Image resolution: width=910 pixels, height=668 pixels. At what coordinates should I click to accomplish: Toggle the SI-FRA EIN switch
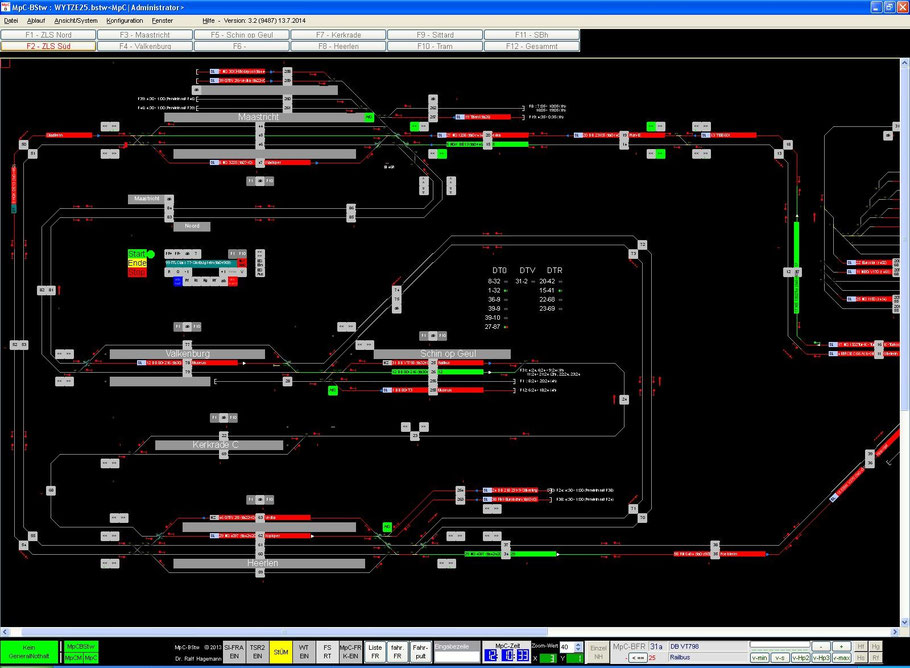[234, 652]
